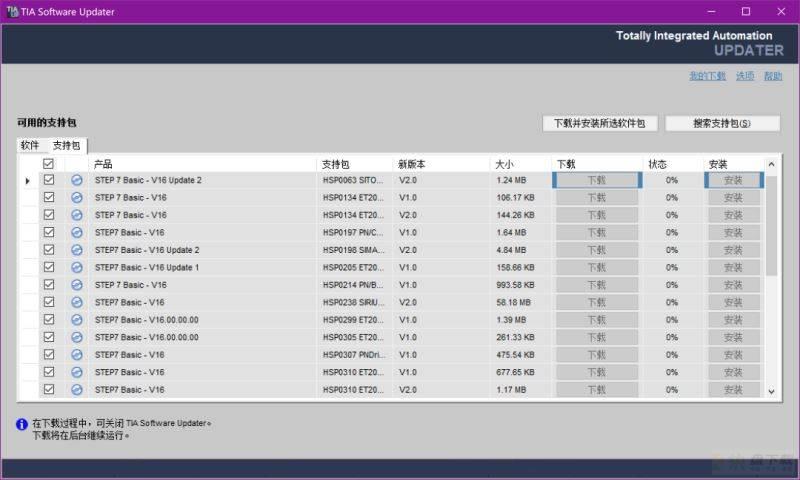Sort by the 产品 column header

click(x=204, y=164)
